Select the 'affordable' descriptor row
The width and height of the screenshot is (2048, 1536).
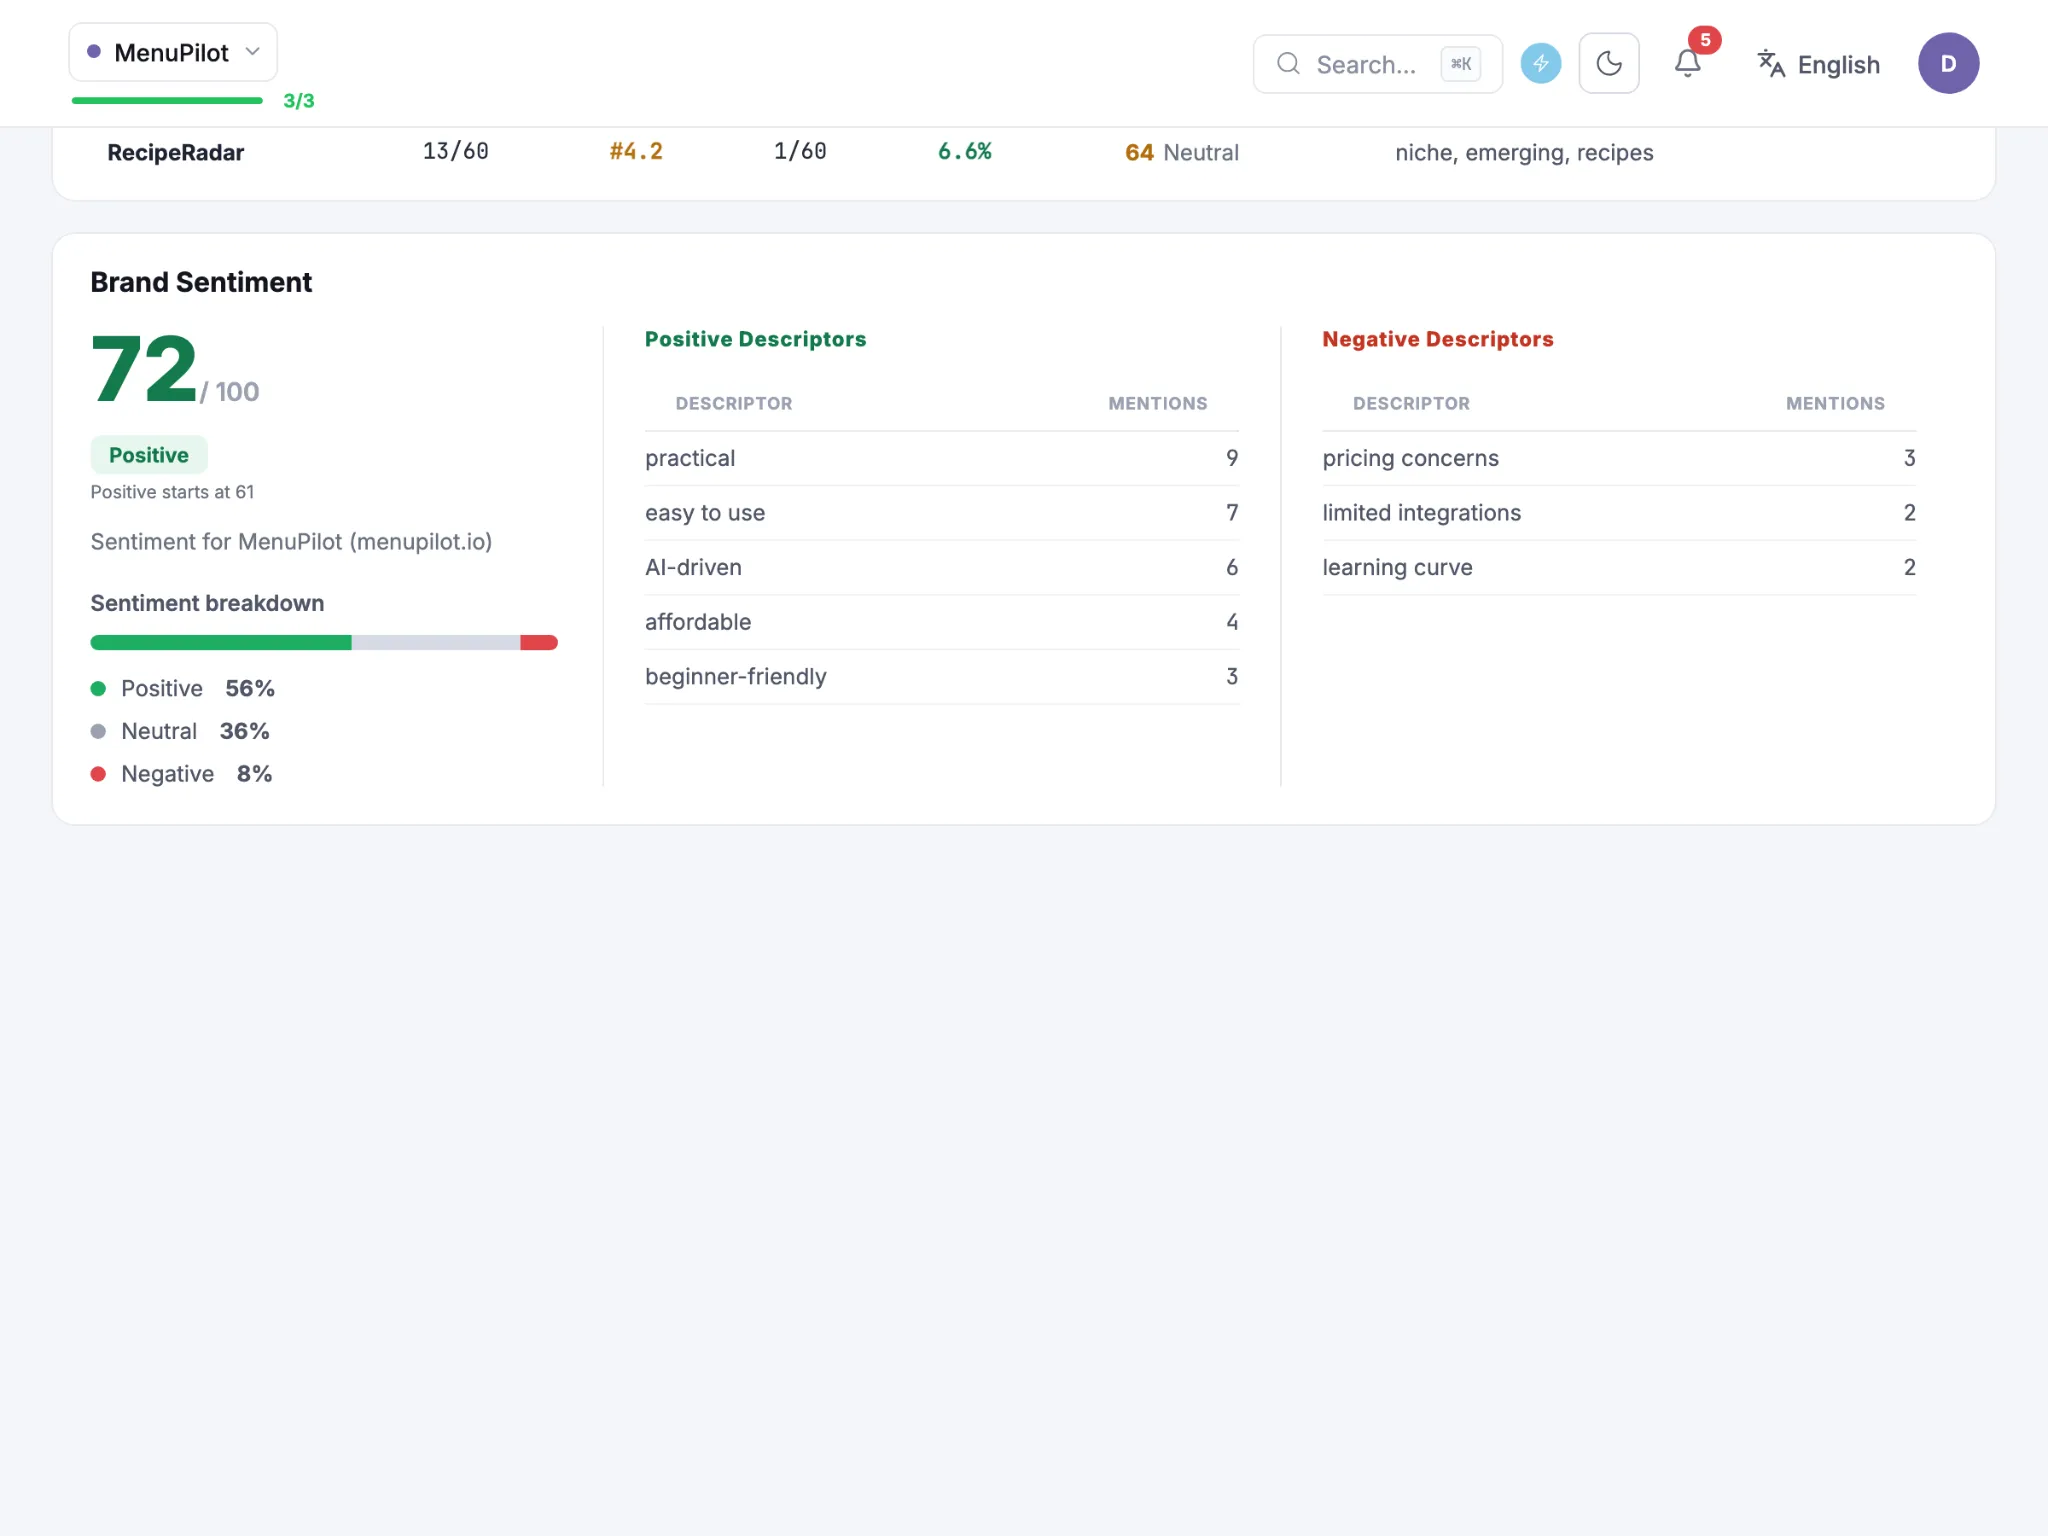pos(942,623)
